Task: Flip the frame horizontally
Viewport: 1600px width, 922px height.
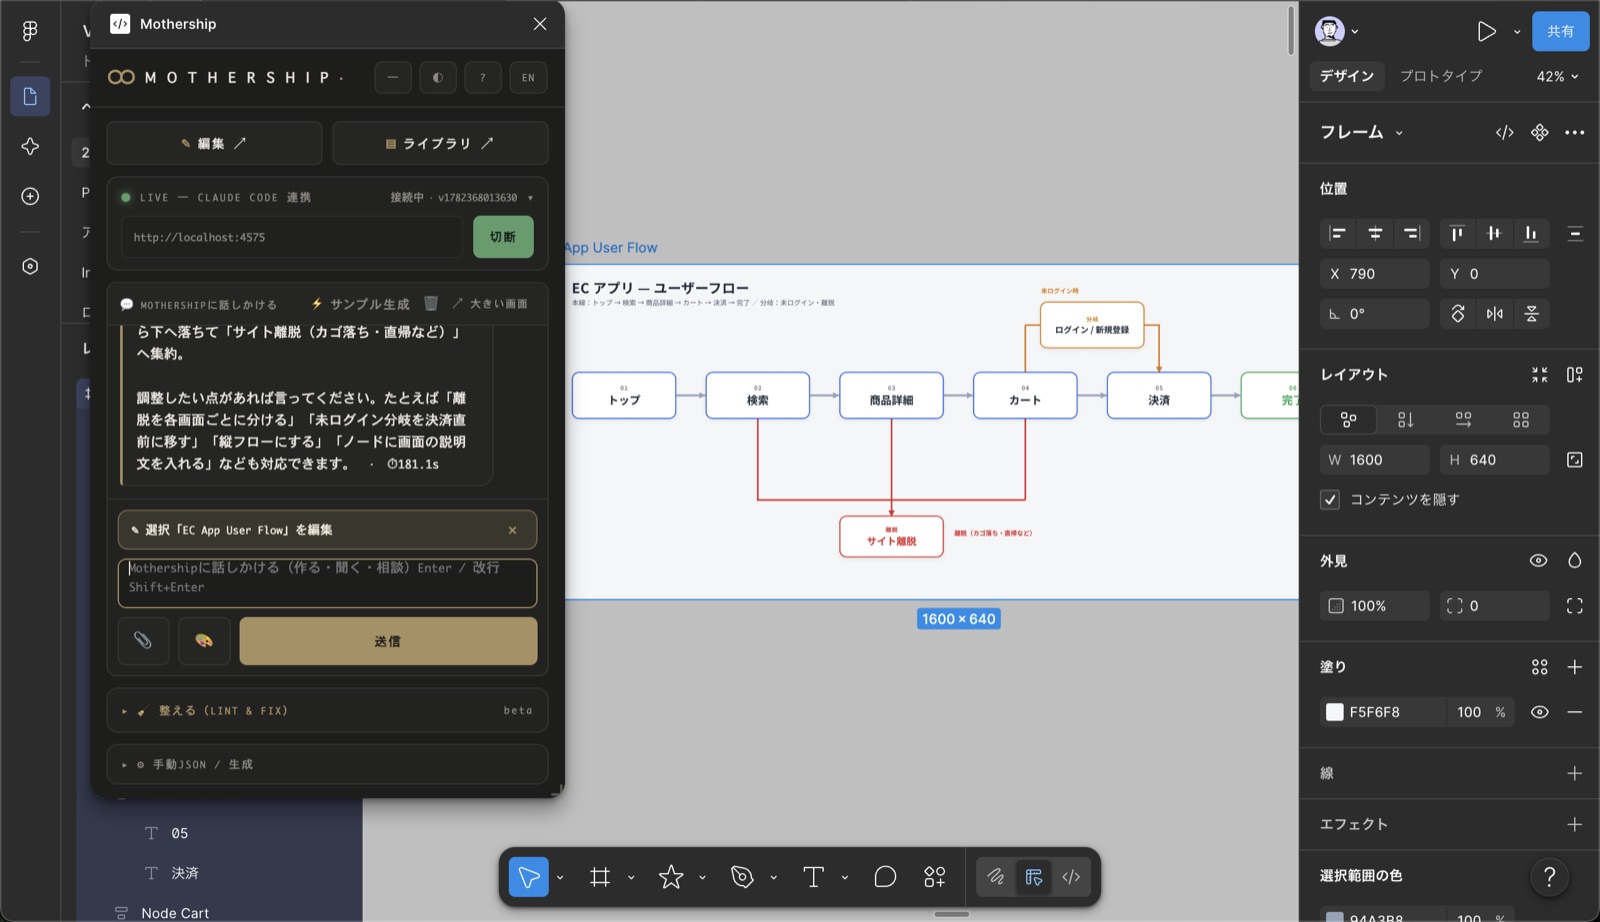Action: pyautogui.click(x=1495, y=314)
